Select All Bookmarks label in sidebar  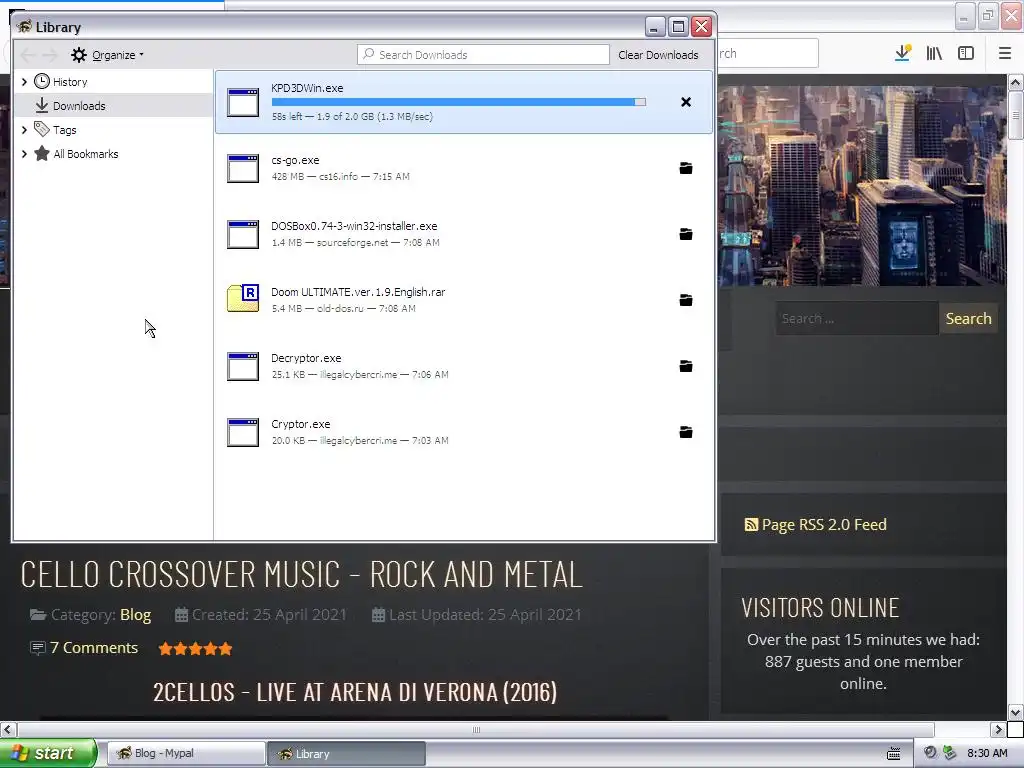[x=86, y=154]
